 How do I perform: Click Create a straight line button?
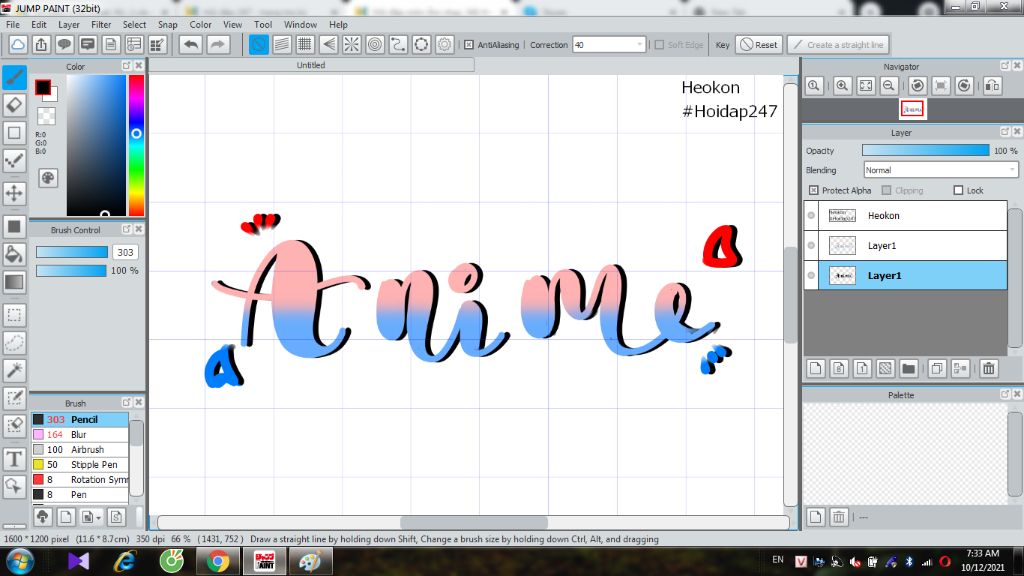click(x=838, y=44)
